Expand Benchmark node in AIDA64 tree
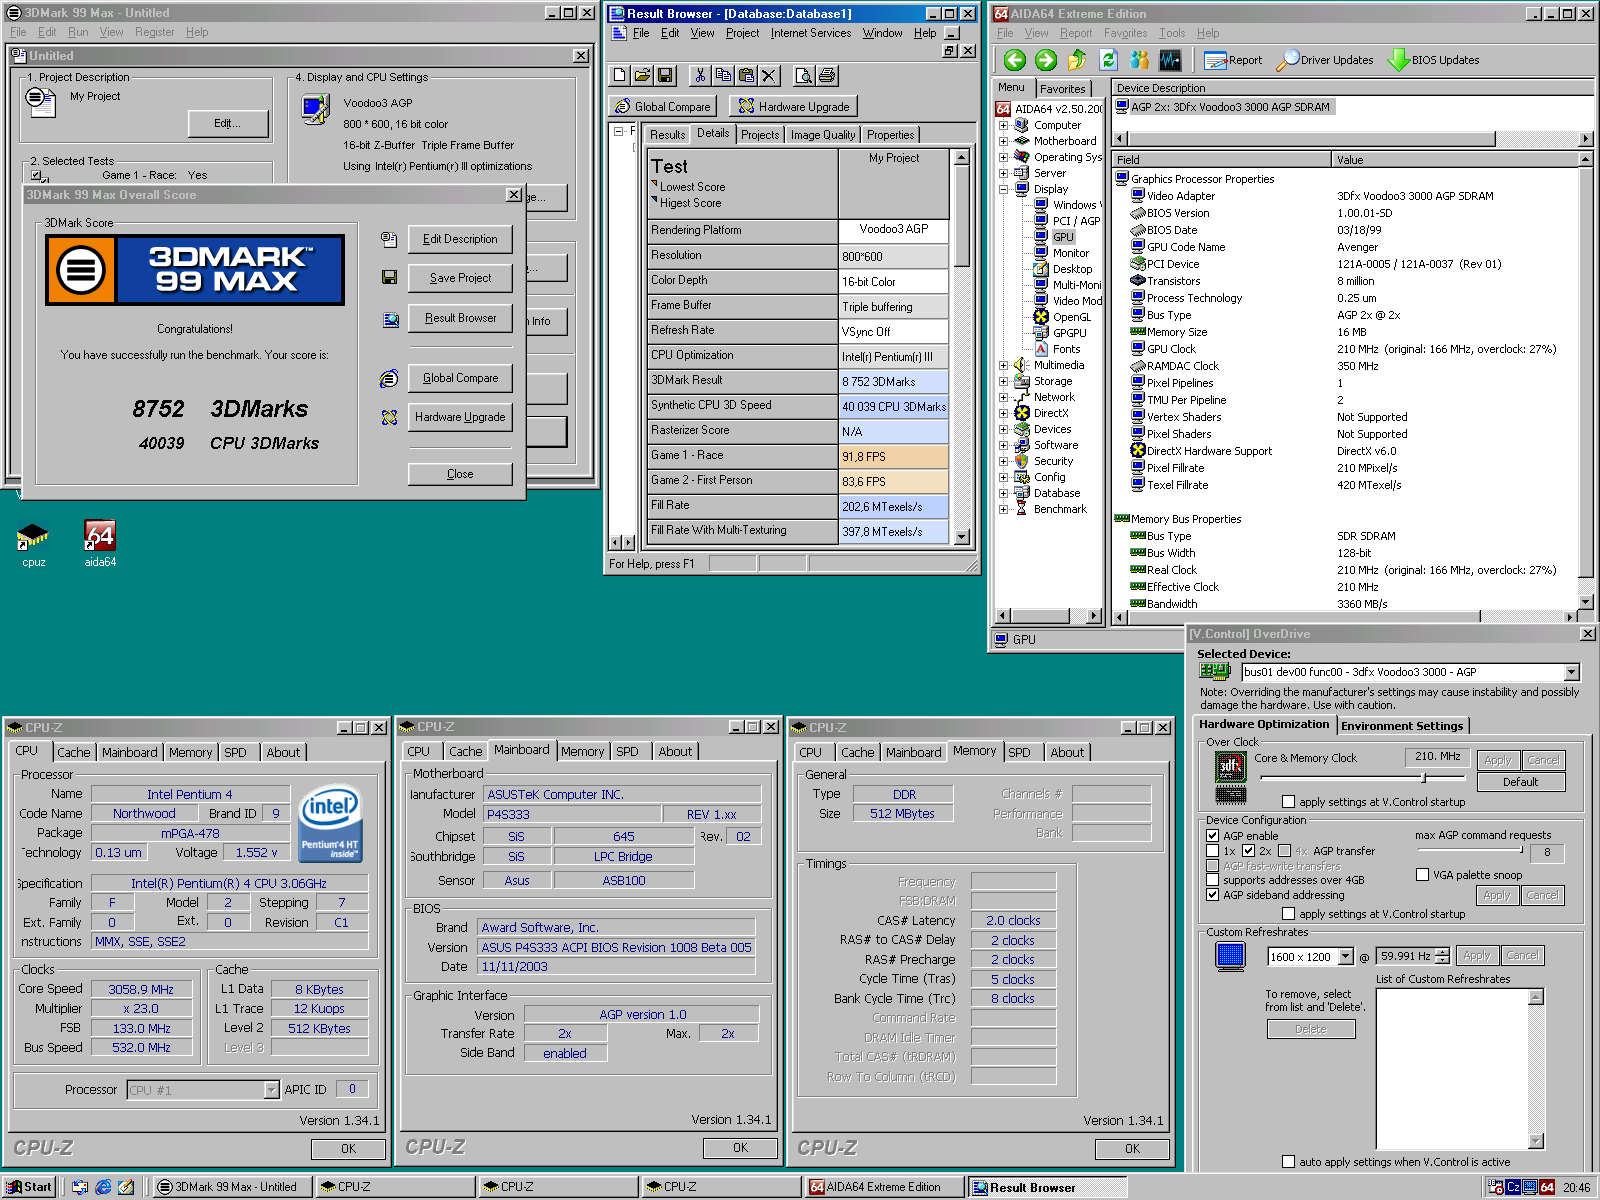This screenshot has width=1600, height=1200. click(x=1003, y=509)
